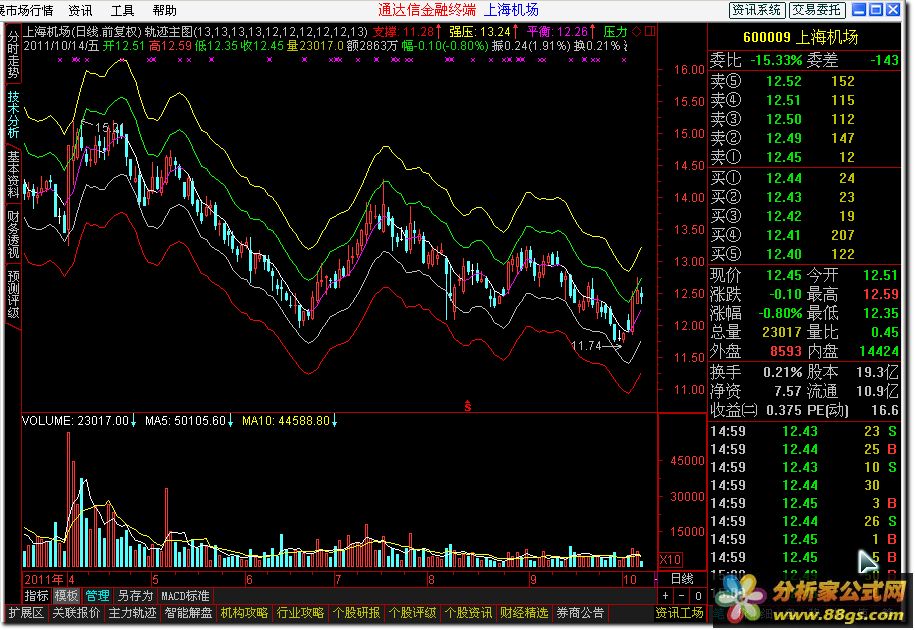Open the 关联报价 bottom tab
This screenshot has height=630, width=915.
(x=76, y=613)
